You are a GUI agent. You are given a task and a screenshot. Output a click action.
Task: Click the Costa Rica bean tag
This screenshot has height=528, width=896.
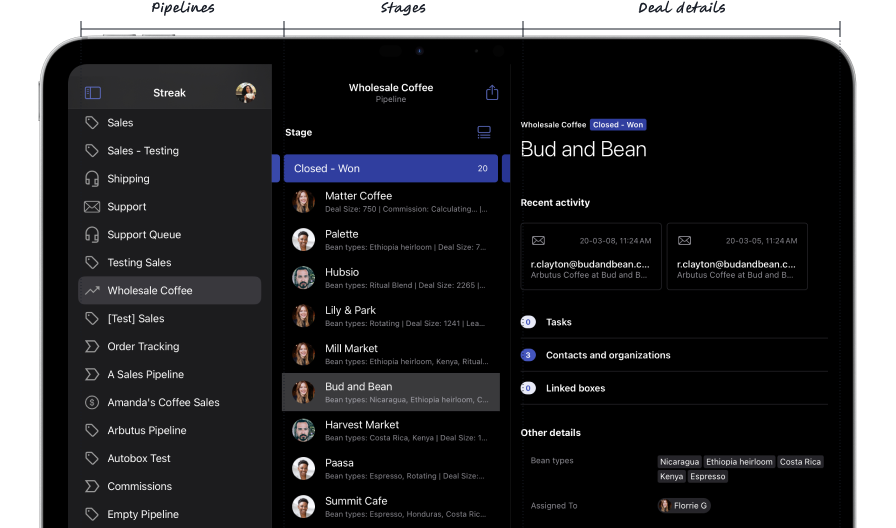tap(800, 462)
